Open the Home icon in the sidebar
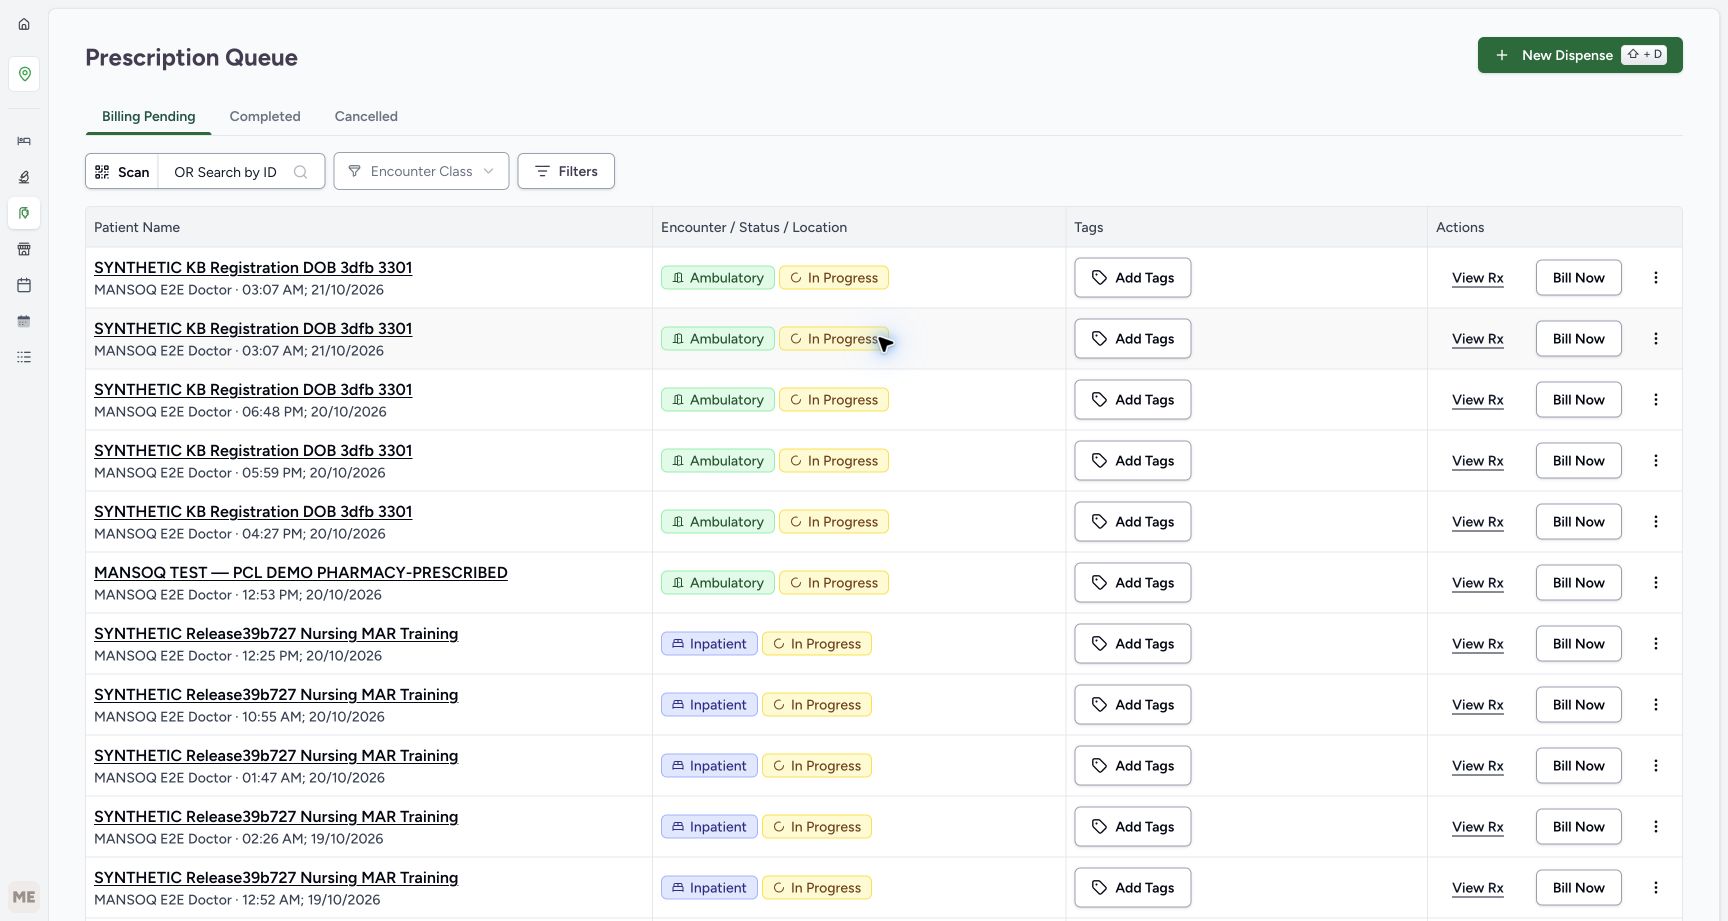Image resolution: width=1728 pixels, height=921 pixels. tap(24, 24)
